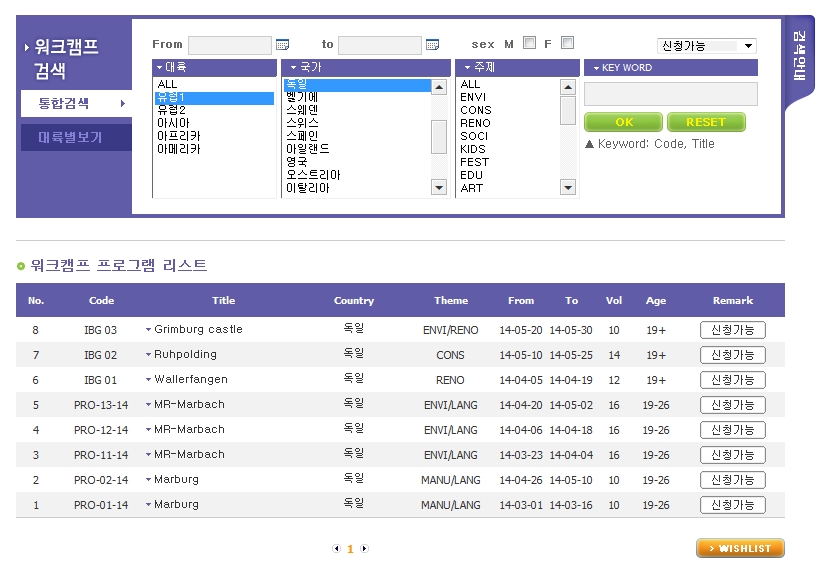Check the M sex checkbox
Viewport: 820px width, 569px height.
[529, 43]
